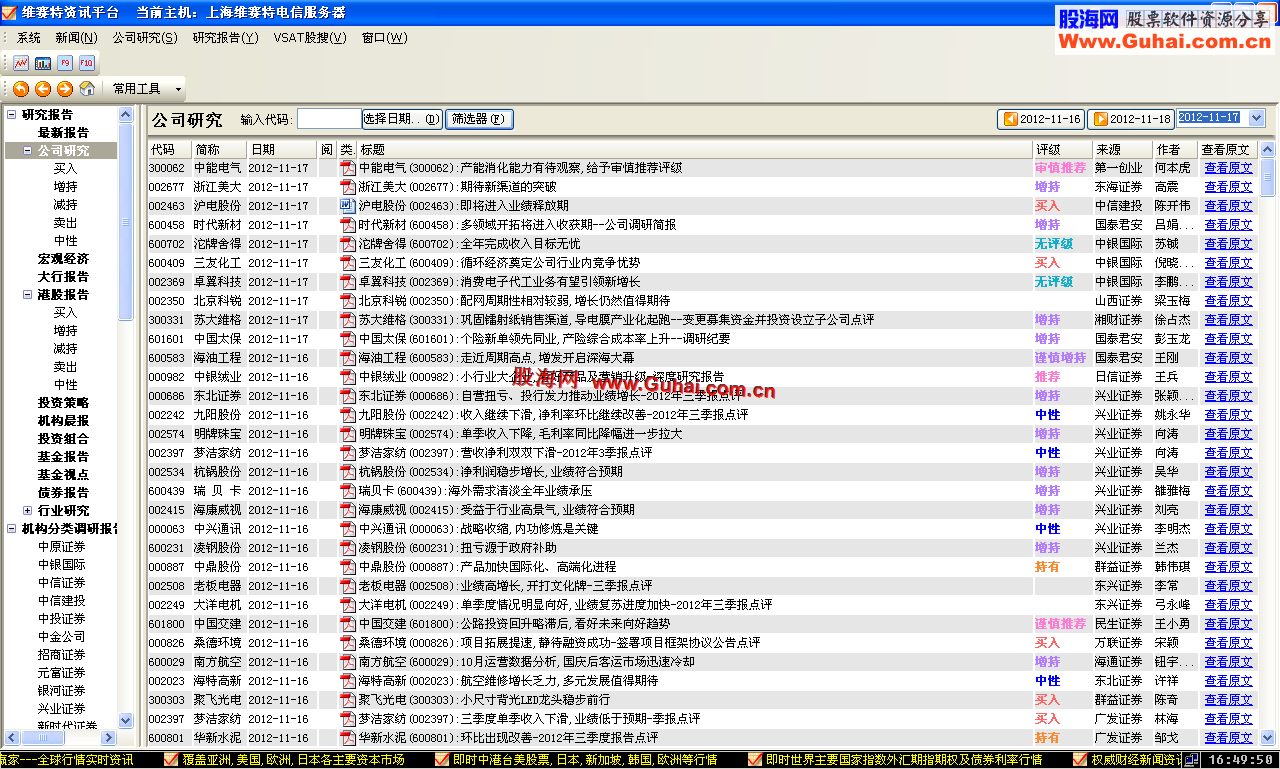Open PDF icon for 瑞贝卡 (600439) report
Viewport: 1280px width, 769px height.
click(347, 491)
